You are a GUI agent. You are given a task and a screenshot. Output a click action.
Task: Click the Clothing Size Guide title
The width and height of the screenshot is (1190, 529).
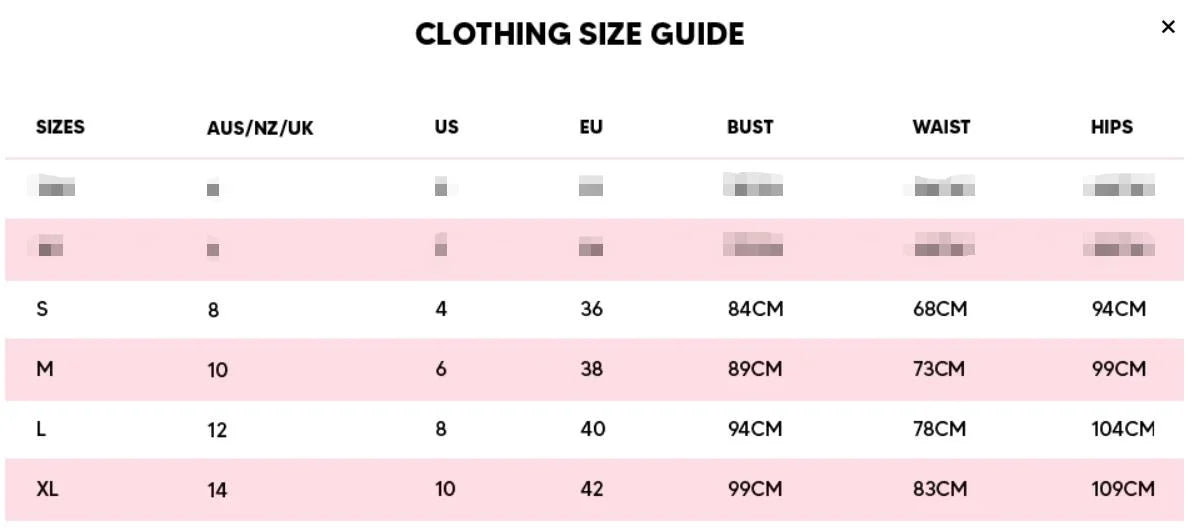tap(580, 35)
